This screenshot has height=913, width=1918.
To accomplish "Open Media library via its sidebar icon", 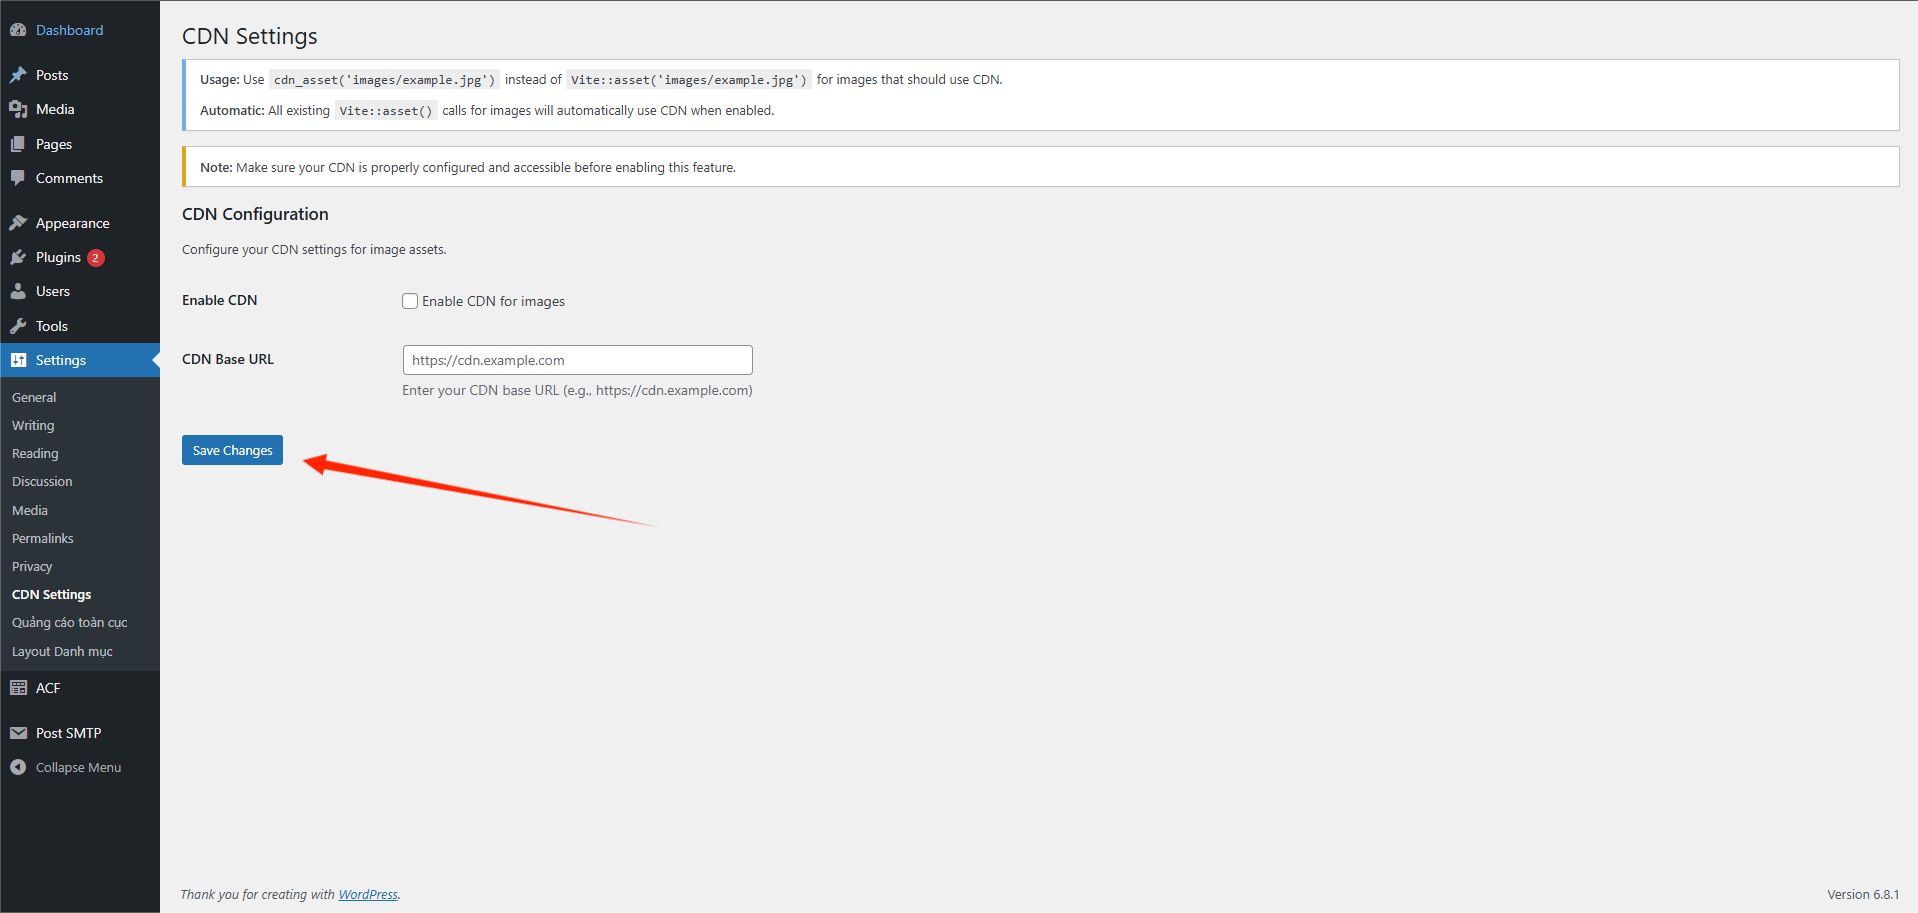I will (18, 109).
